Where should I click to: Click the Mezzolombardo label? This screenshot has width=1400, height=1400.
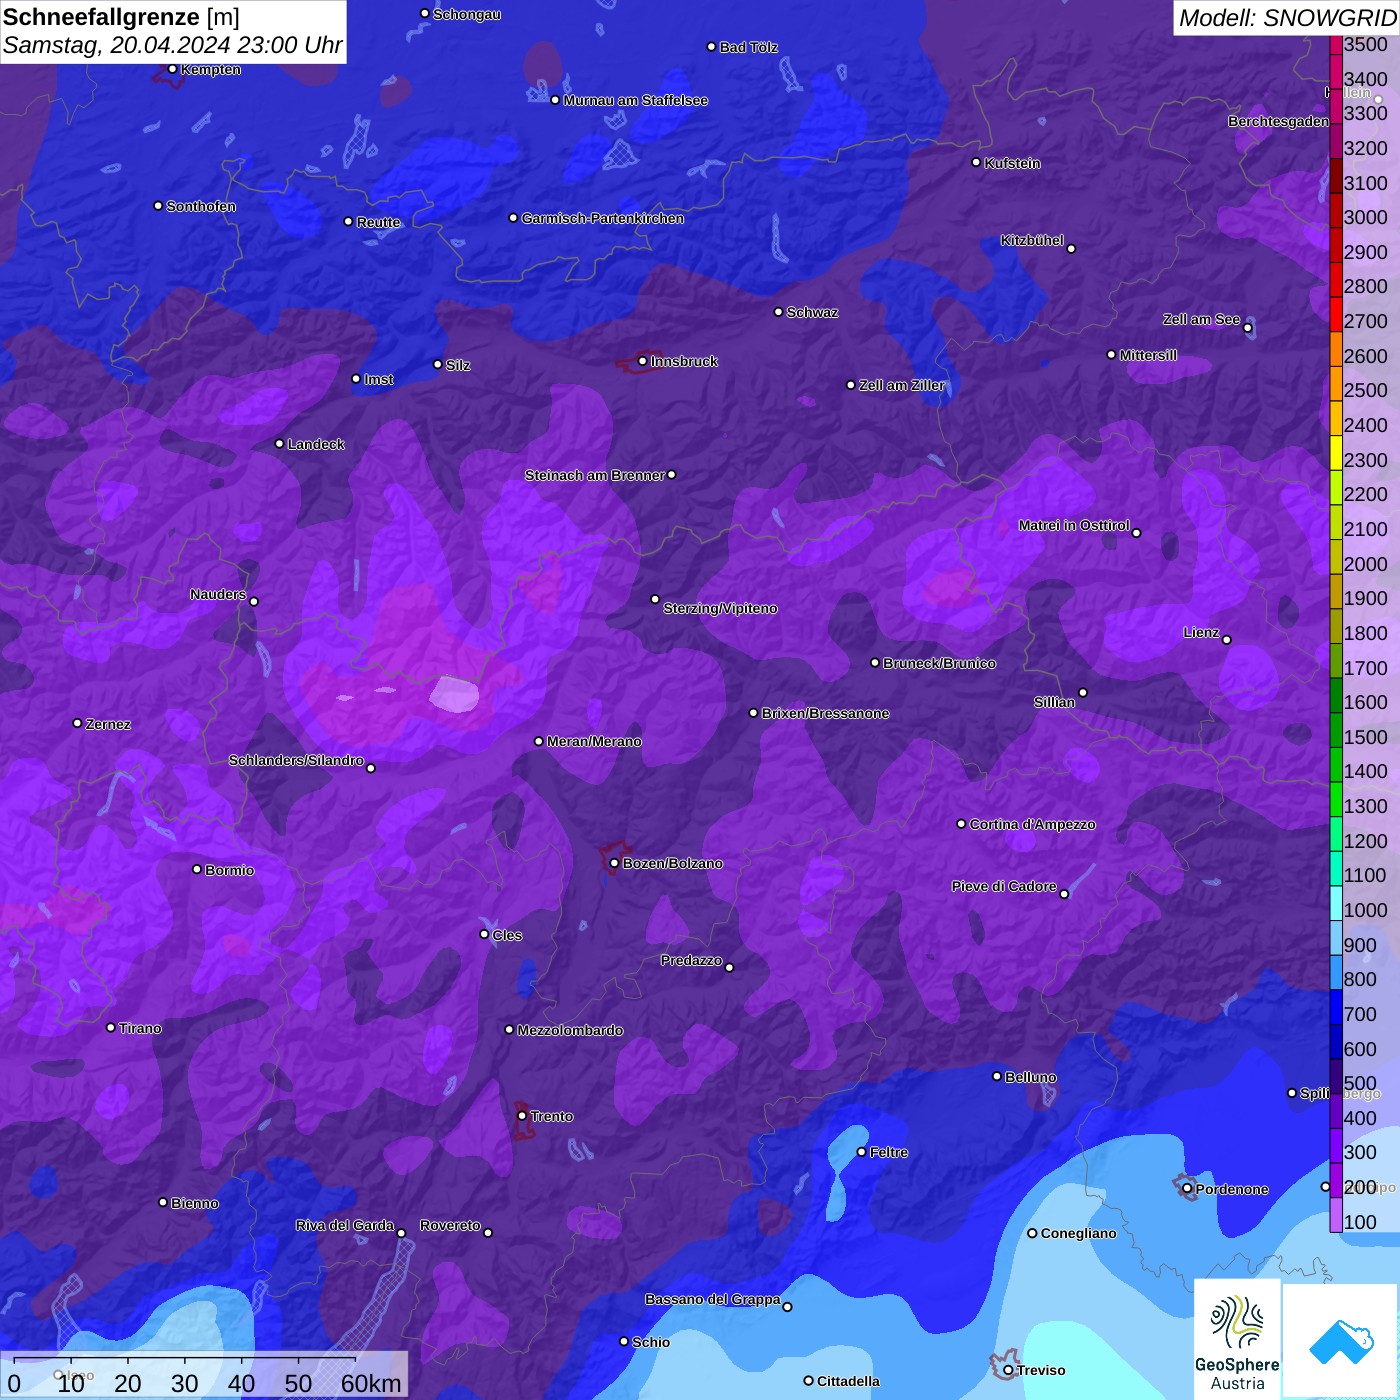point(570,1030)
